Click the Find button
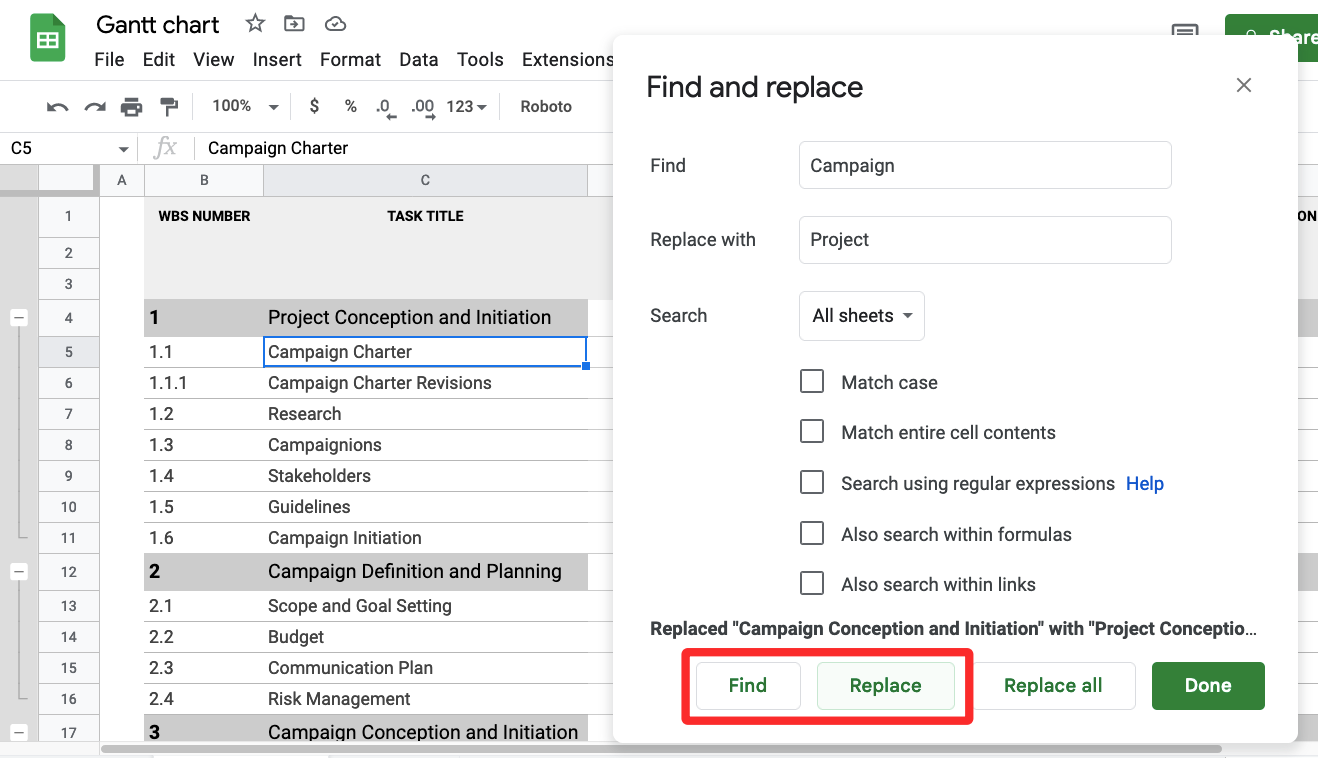1318x758 pixels. click(748, 686)
